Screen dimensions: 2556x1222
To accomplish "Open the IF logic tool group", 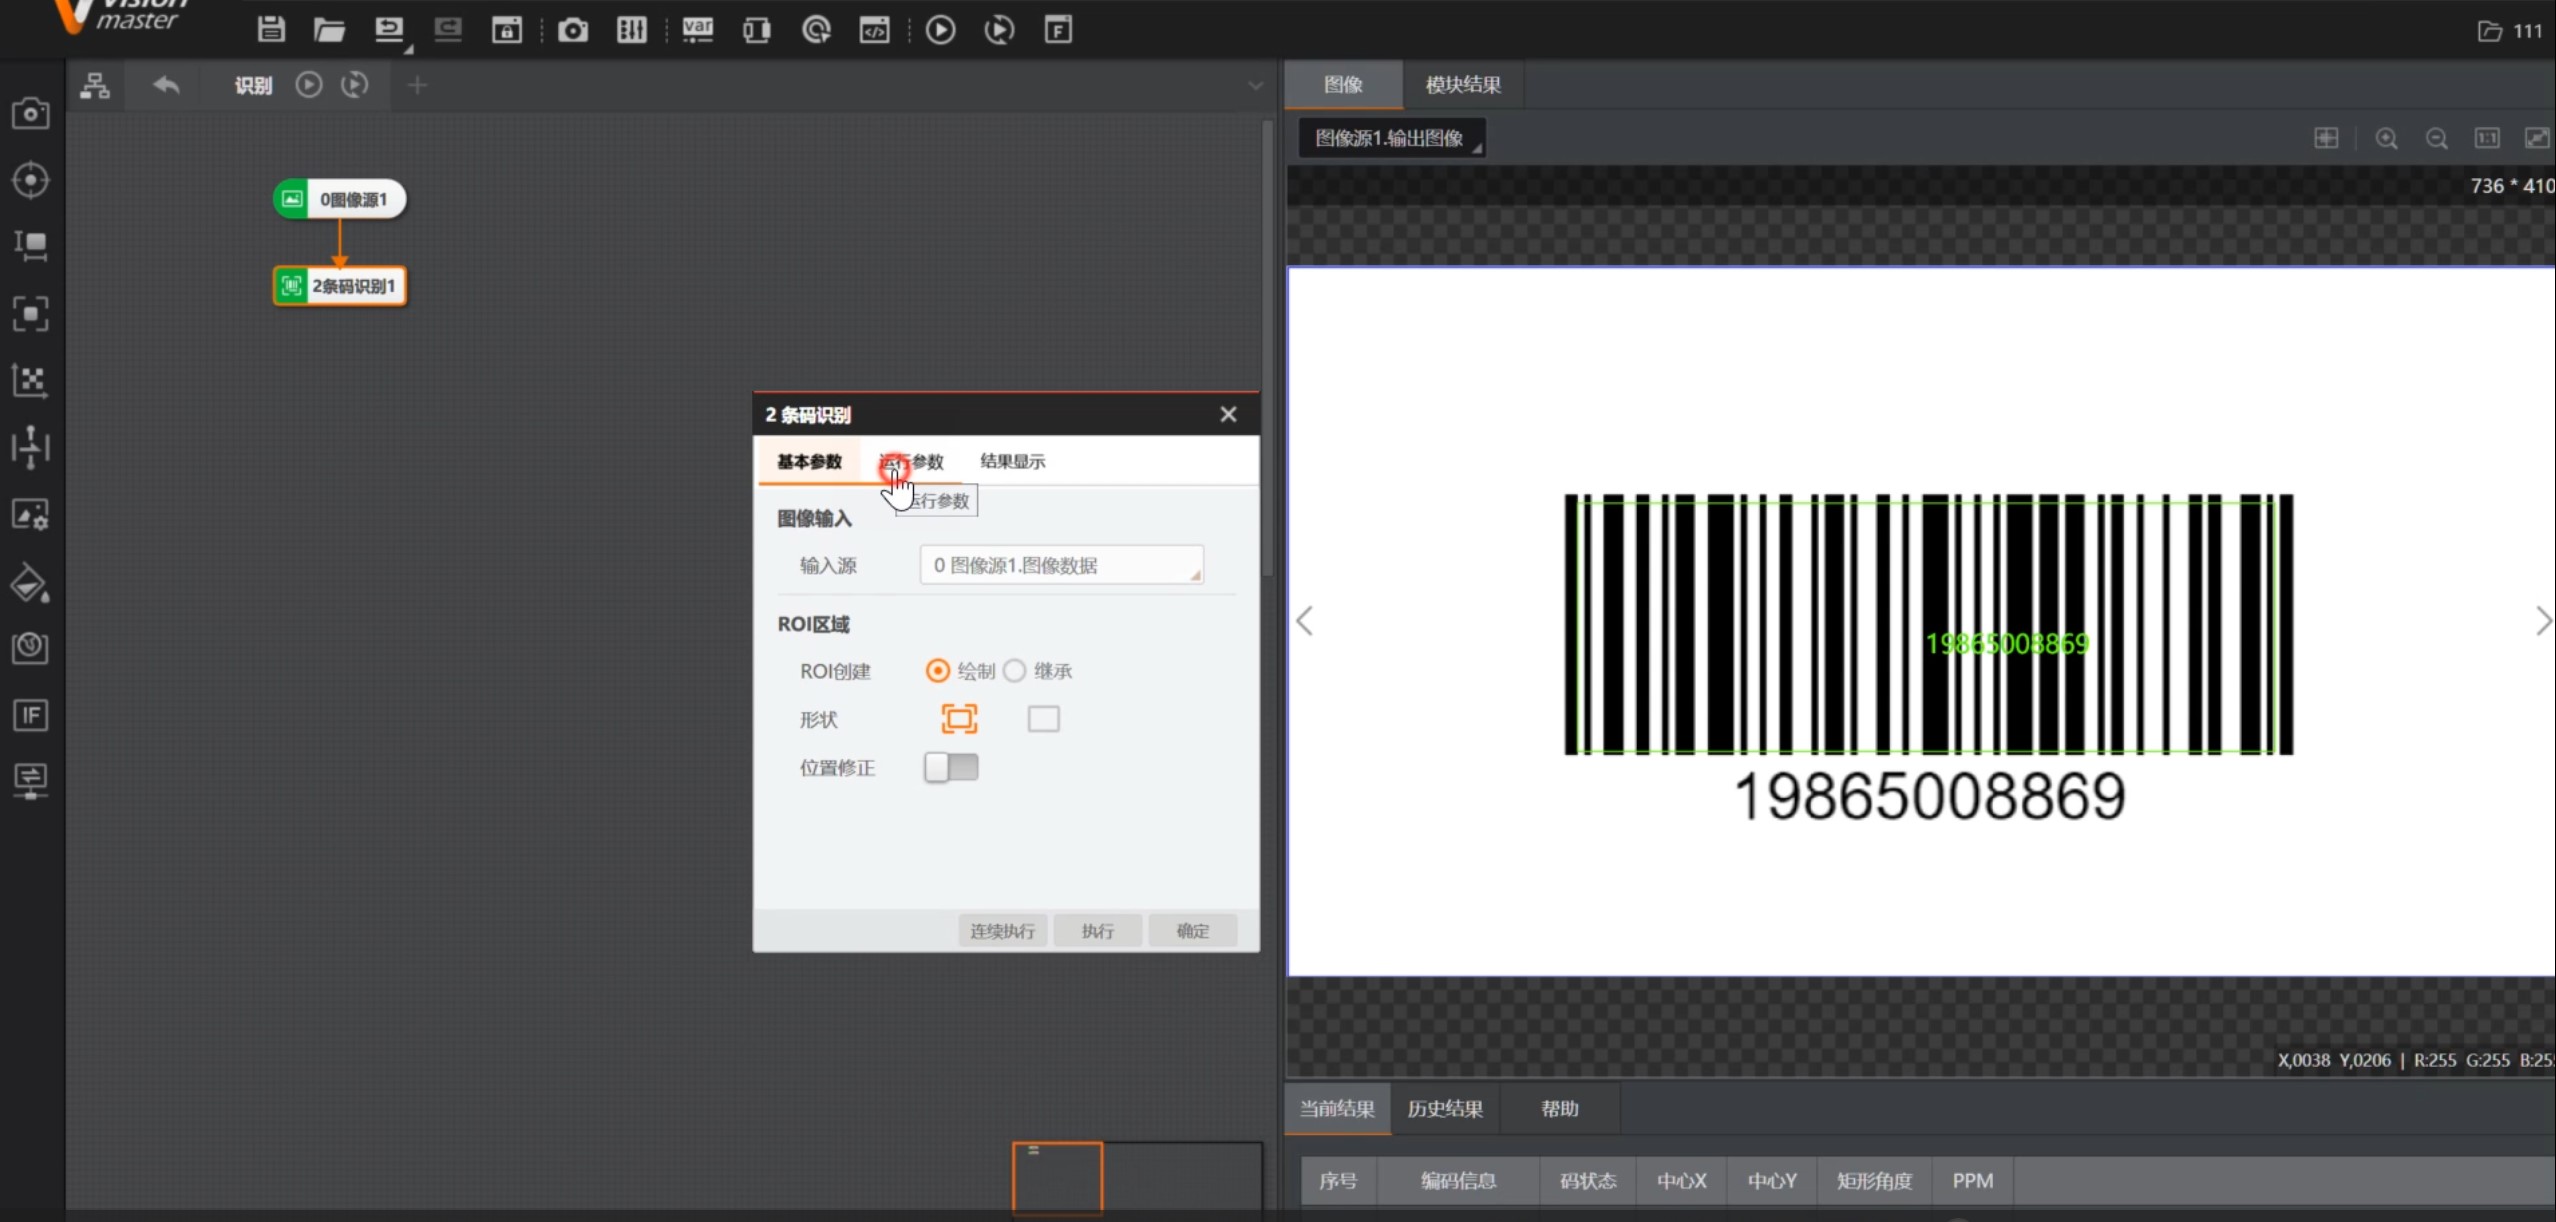I will coord(31,715).
